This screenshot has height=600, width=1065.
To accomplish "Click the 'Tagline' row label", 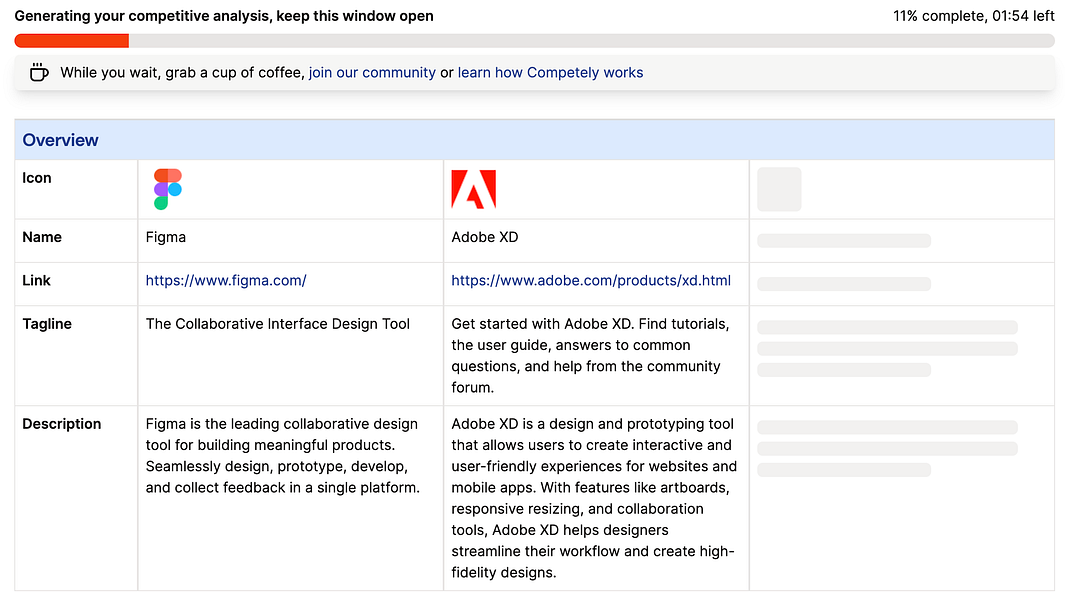I will point(47,324).
